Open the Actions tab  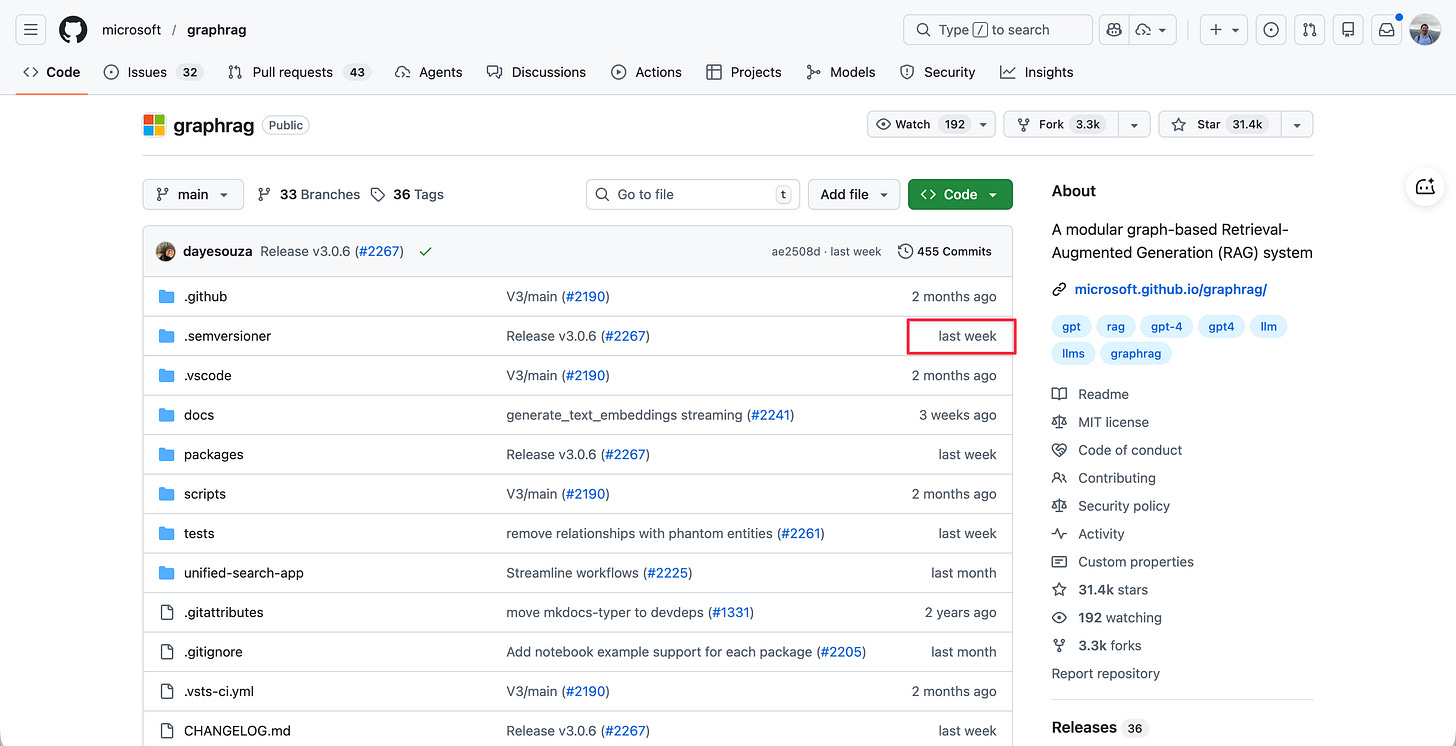pos(646,72)
